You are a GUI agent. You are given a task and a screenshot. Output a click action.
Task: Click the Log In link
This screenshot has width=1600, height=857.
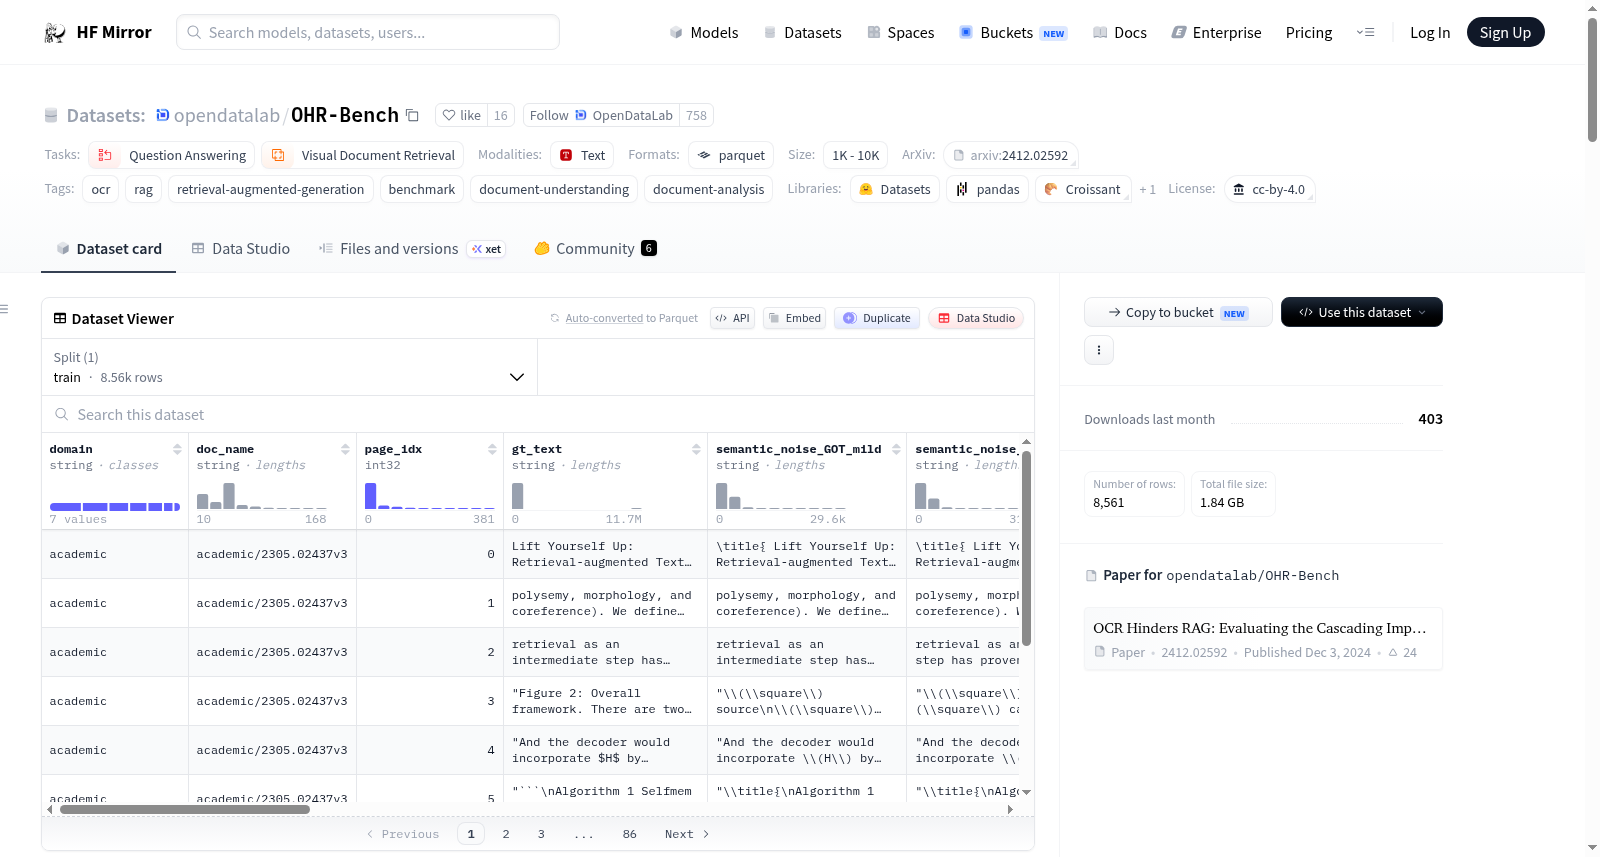point(1430,33)
